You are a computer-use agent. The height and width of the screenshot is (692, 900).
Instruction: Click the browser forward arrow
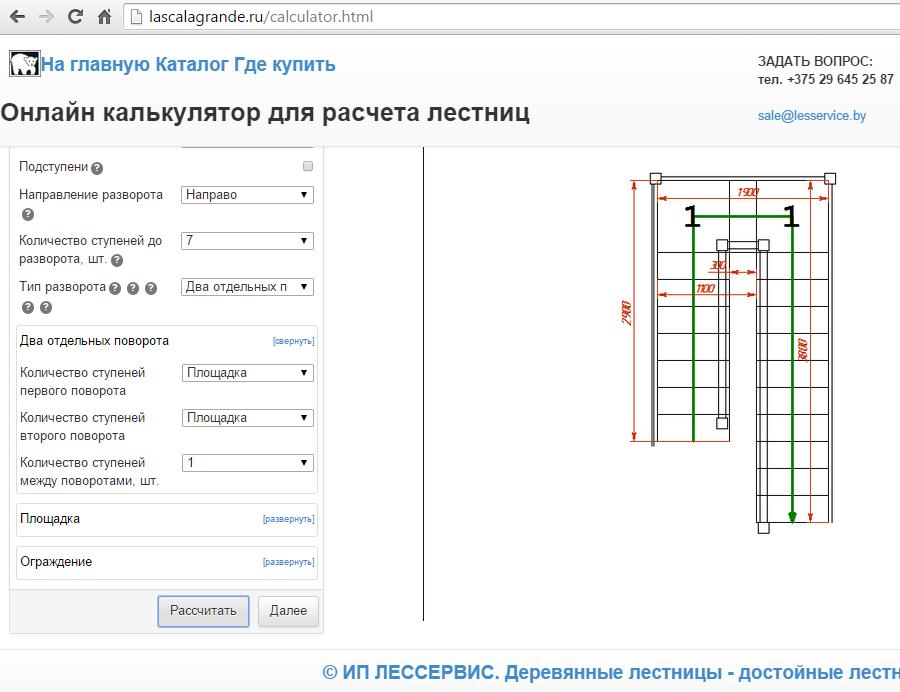pyautogui.click(x=46, y=17)
